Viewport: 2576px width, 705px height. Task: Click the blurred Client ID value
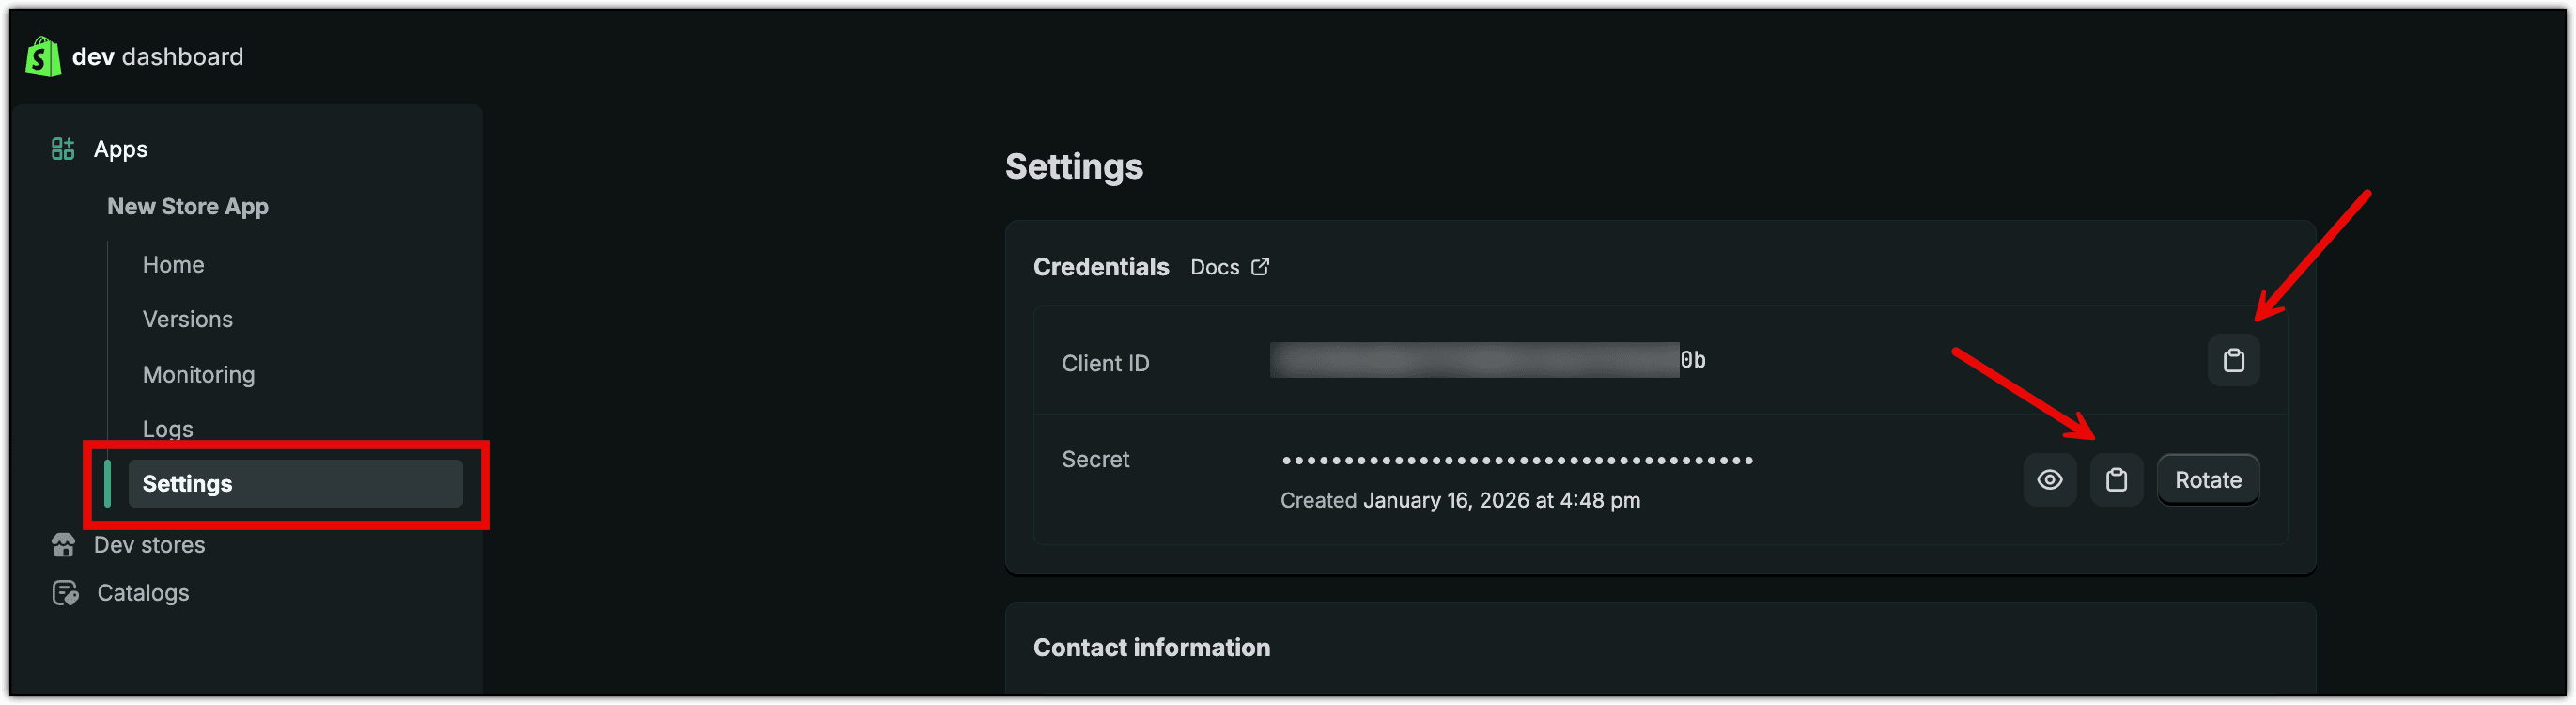click(x=1474, y=360)
